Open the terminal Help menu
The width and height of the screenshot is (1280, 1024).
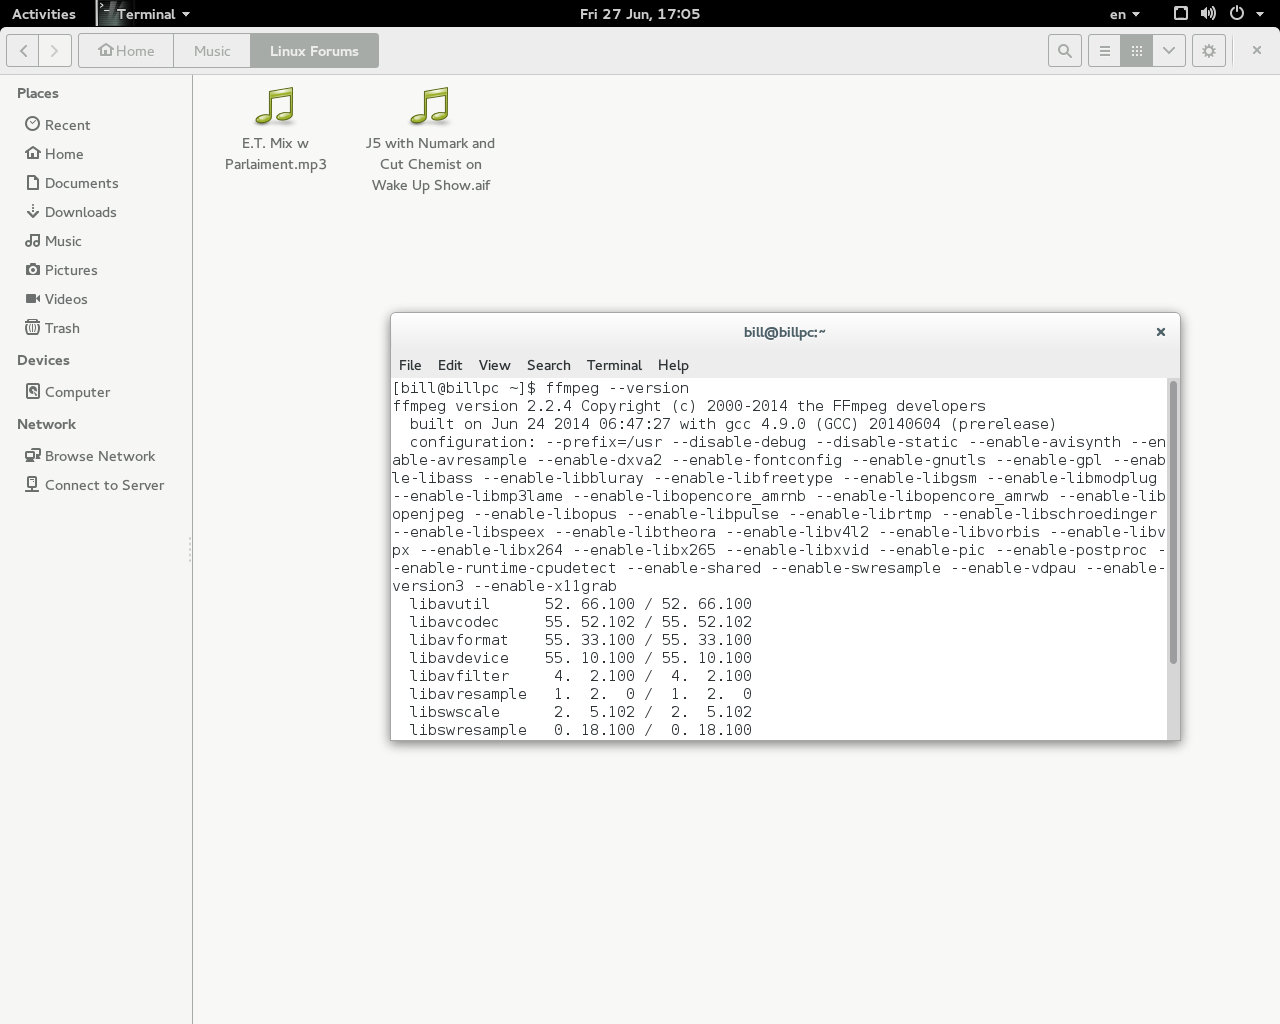pos(673,365)
